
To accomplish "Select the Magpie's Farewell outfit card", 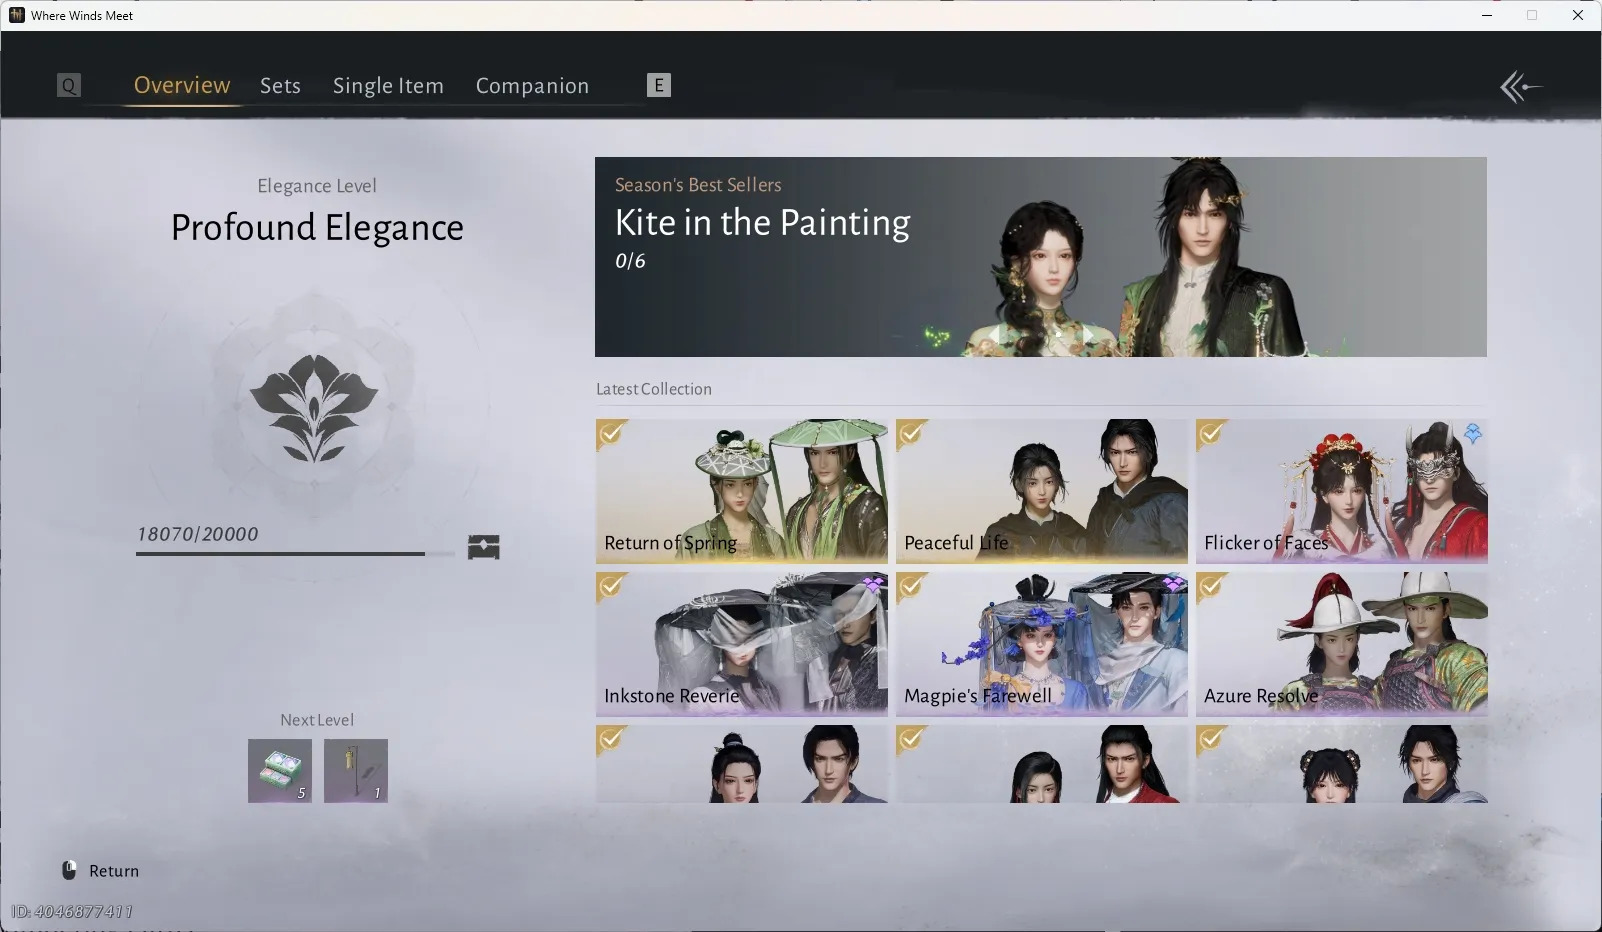I will [1042, 644].
